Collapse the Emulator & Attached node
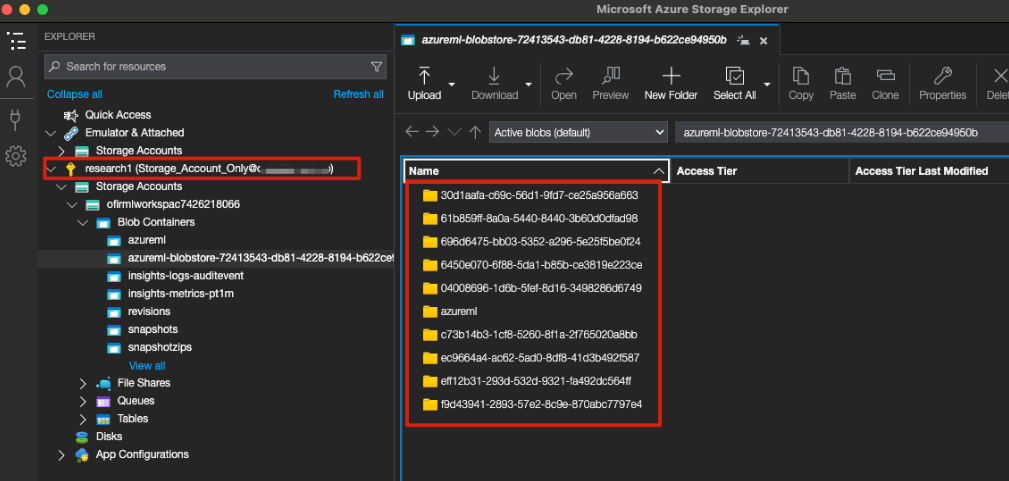Screen dimensions: 1009x481 pyautogui.click(x=51, y=133)
